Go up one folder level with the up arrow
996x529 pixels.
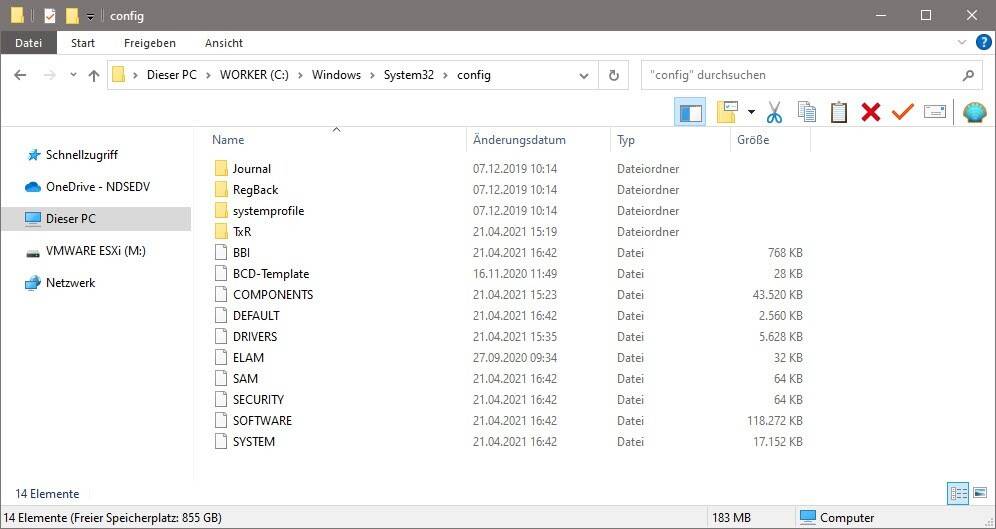coord(94,75)
